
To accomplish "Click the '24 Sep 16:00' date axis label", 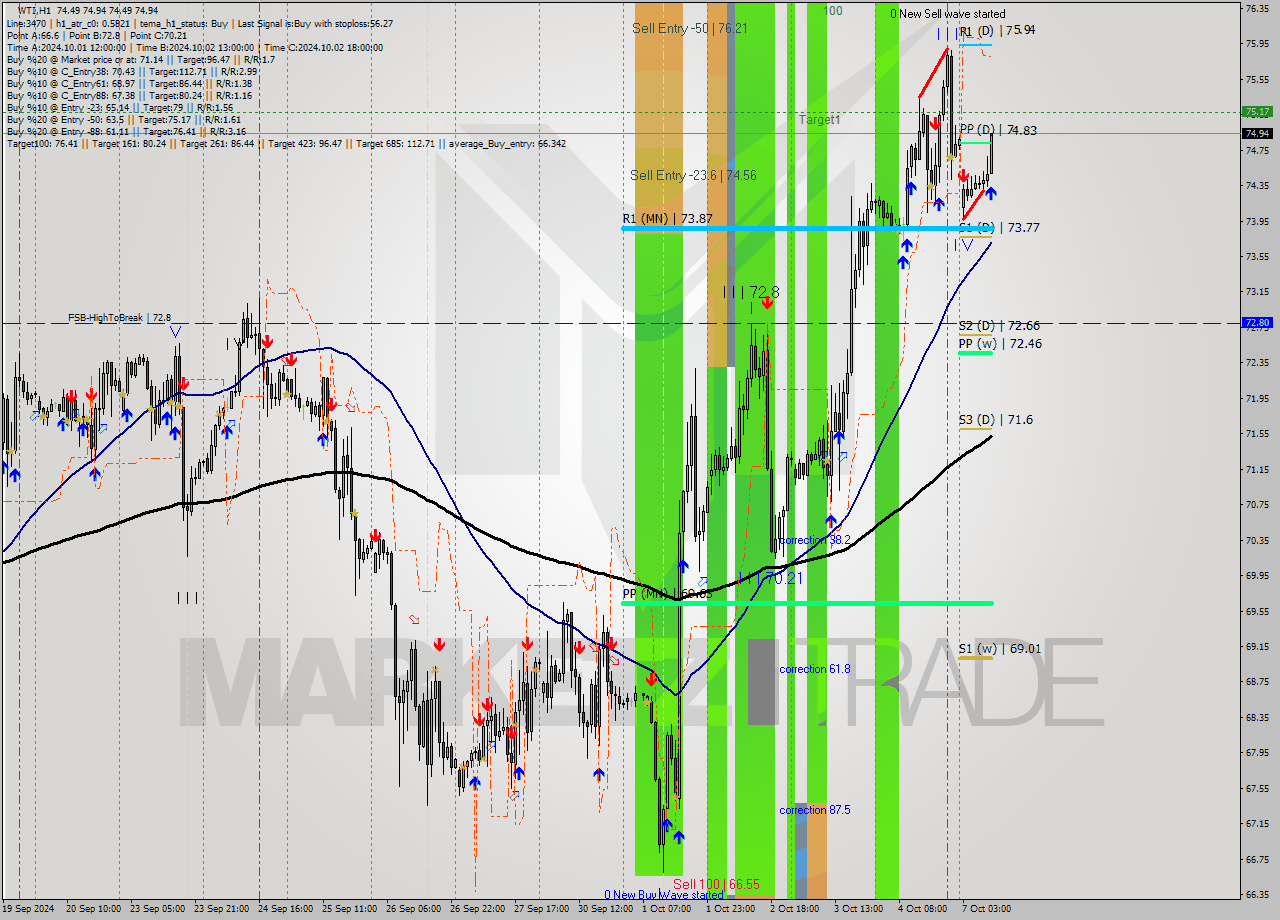I will (x=288, y=909).
